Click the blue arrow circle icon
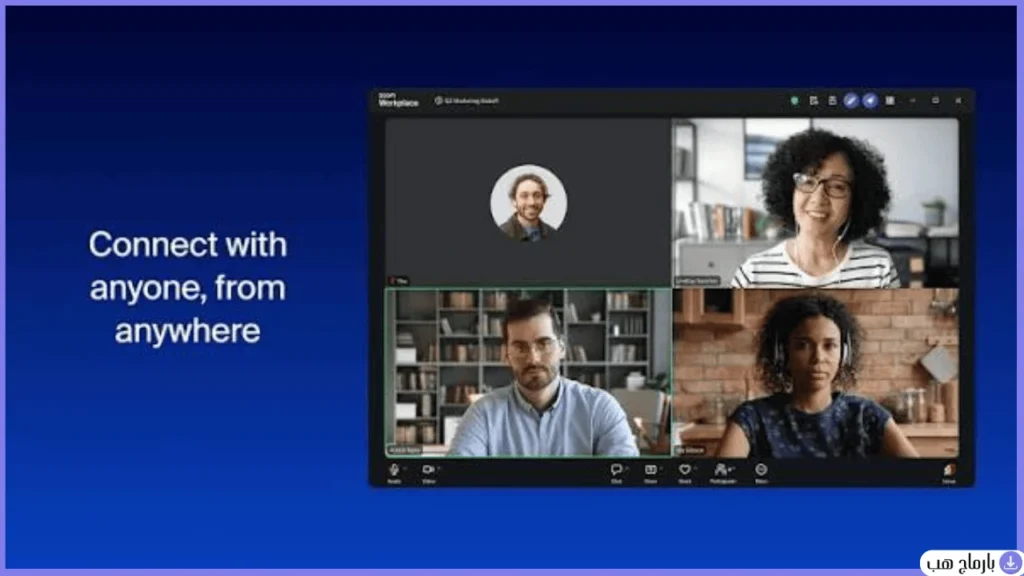The height and width of the screenshot is (576, 1024). tap(870, 101)
